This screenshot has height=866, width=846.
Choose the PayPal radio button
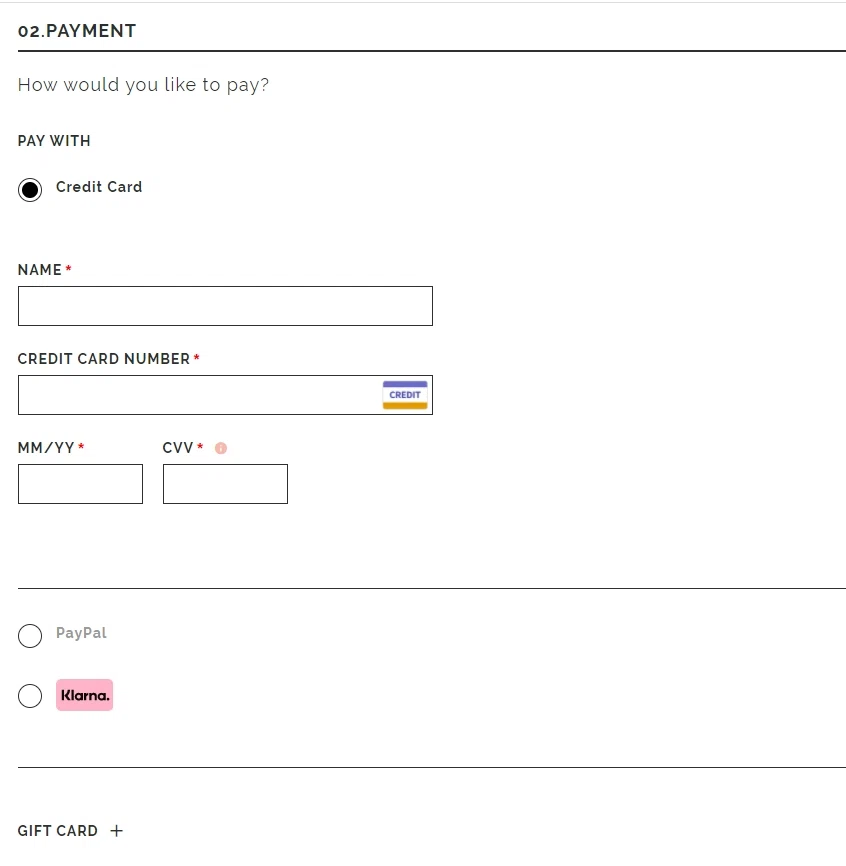click(30, 636)
